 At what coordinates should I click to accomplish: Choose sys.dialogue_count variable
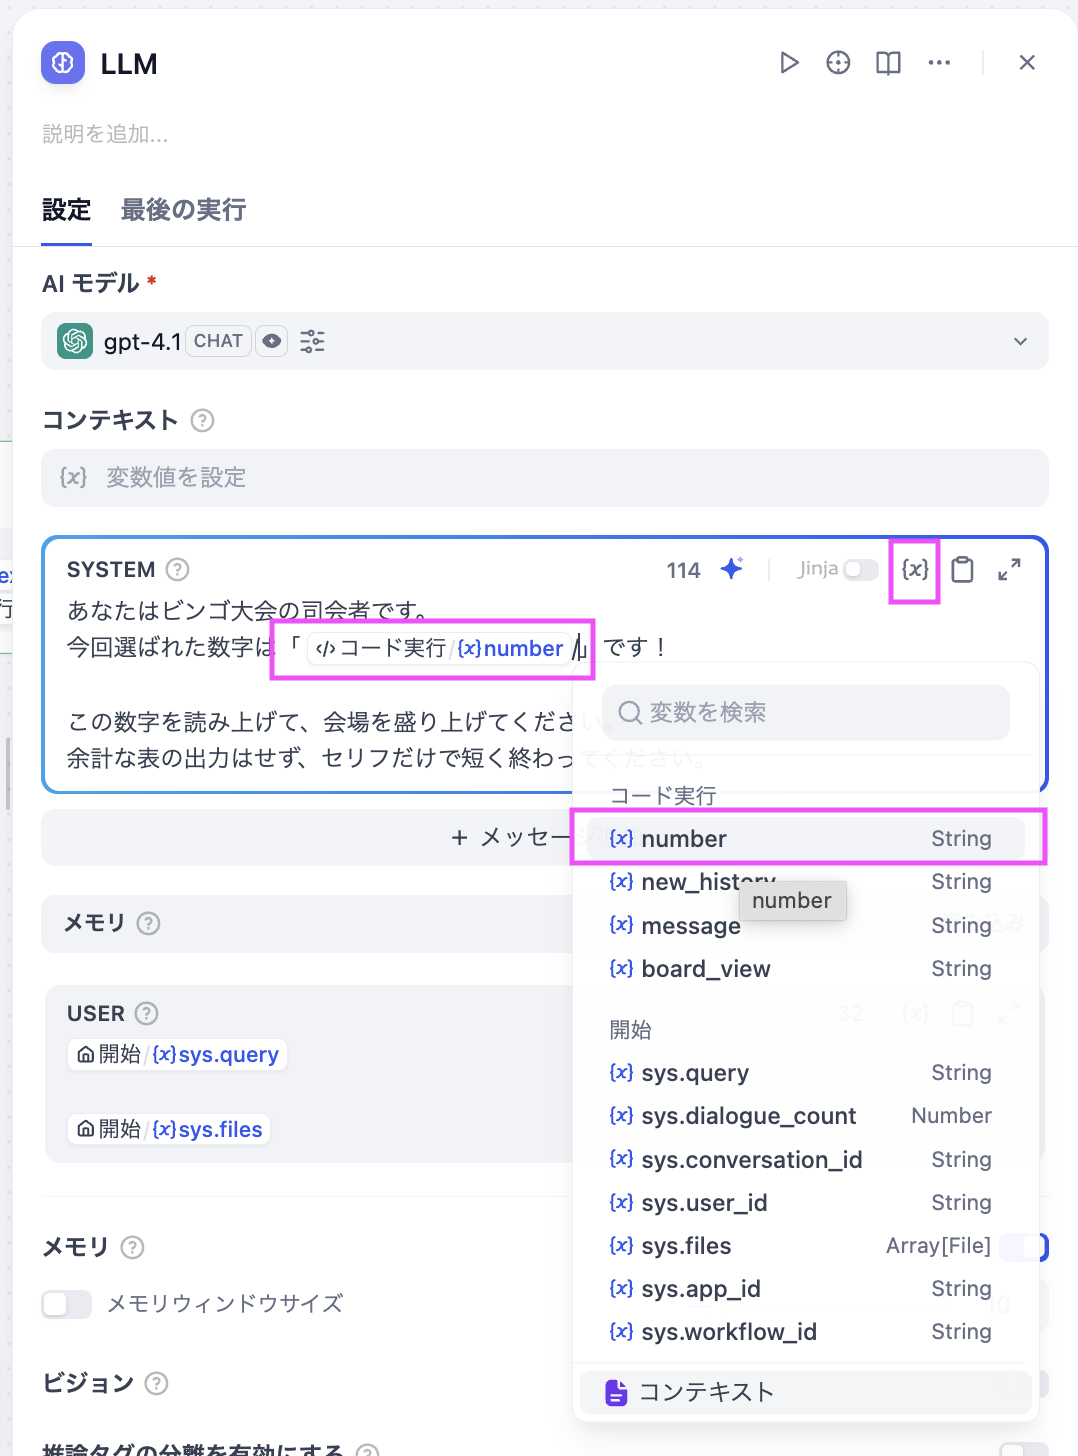(x=748, y=1116)
